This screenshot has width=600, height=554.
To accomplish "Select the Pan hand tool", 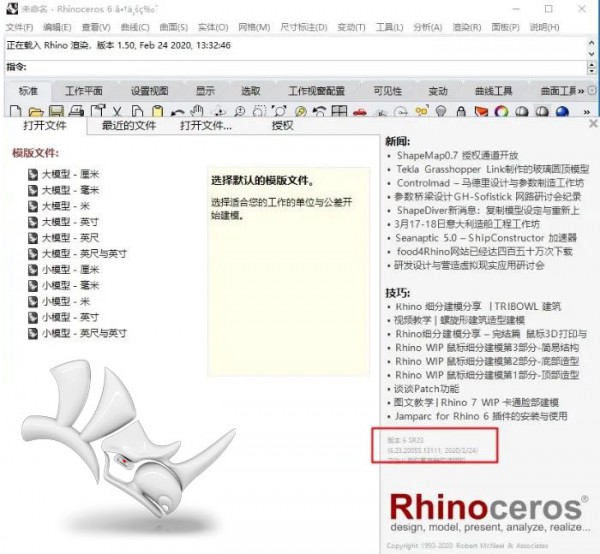I will (x=197, y=112).
